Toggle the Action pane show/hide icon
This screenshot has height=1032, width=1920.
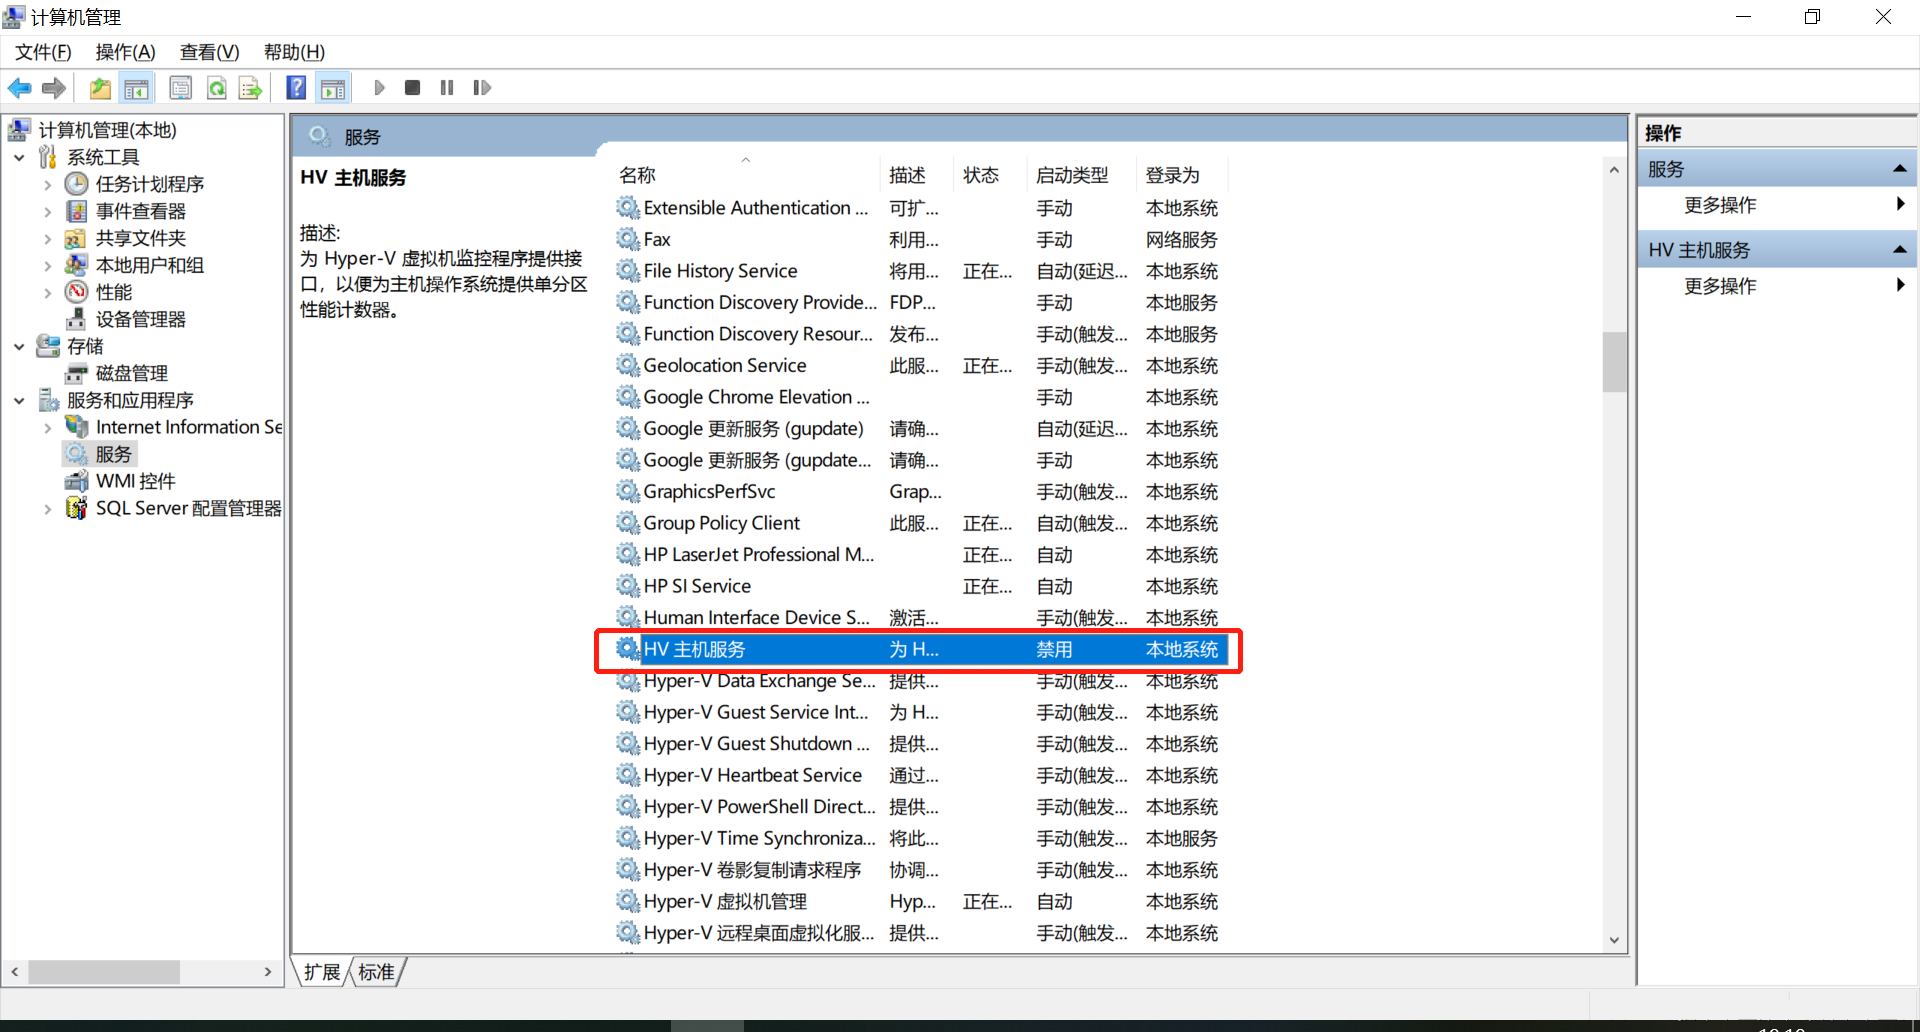click(x=333, y=88)
